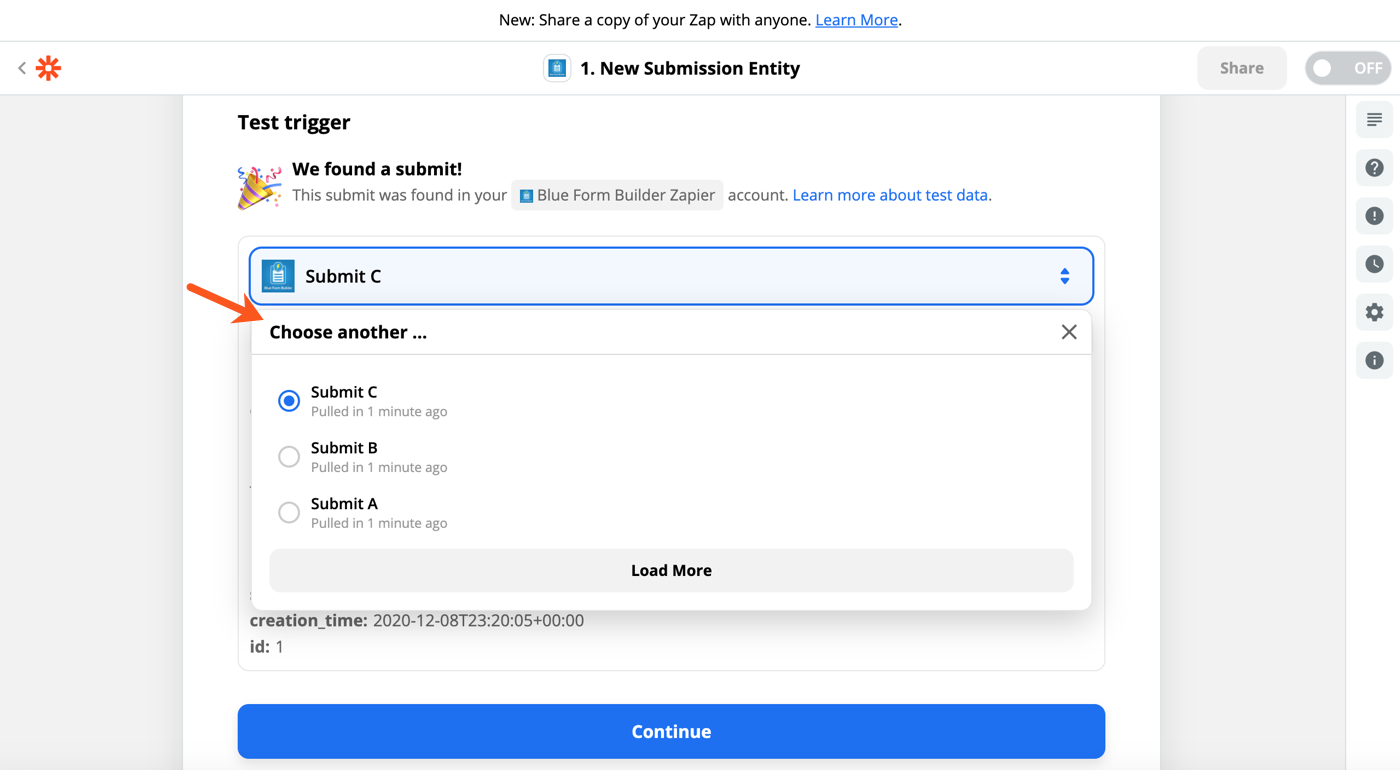1400x770 pixels.
Task: Click the New Submission Entity step title
Action: pyautogui.click(x=689, y=67)
